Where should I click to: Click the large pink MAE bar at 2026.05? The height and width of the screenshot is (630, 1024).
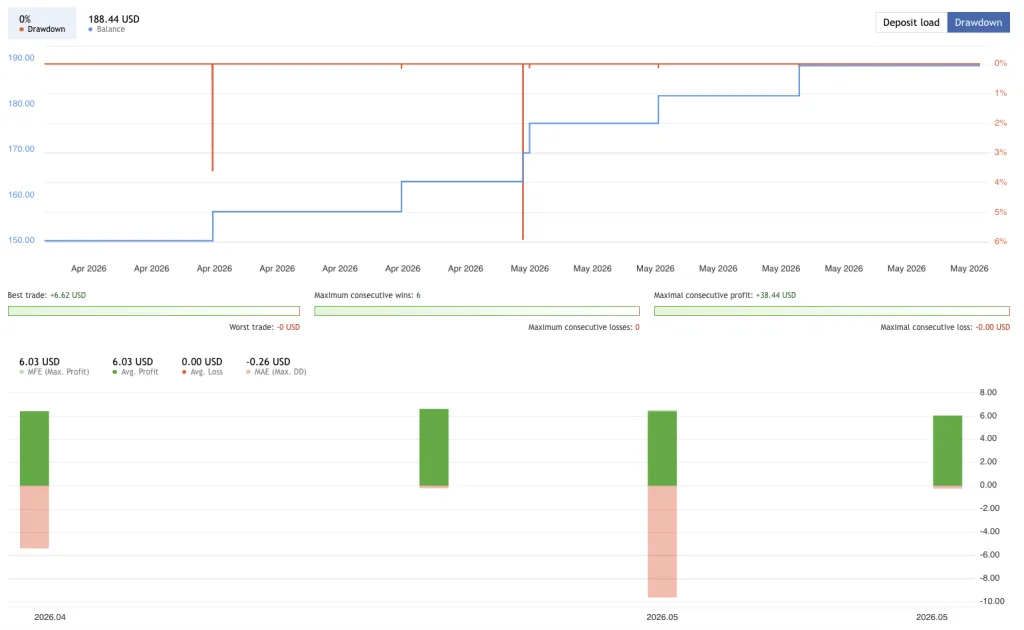pos(662,541)
